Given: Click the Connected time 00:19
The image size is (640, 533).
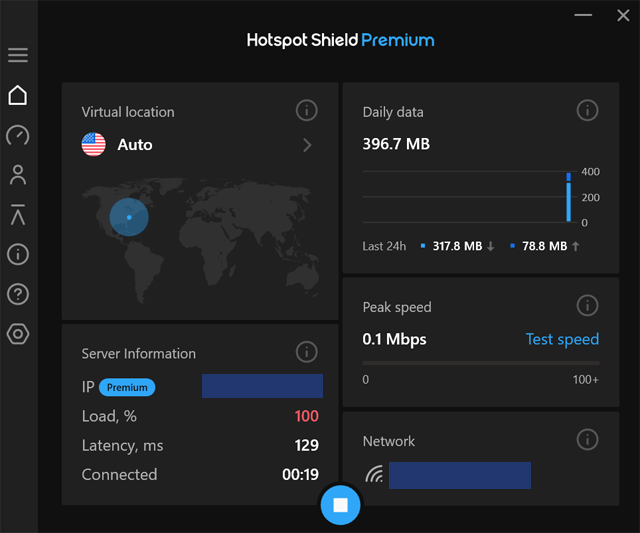Looking at the screenshot, I should (300, 474).
